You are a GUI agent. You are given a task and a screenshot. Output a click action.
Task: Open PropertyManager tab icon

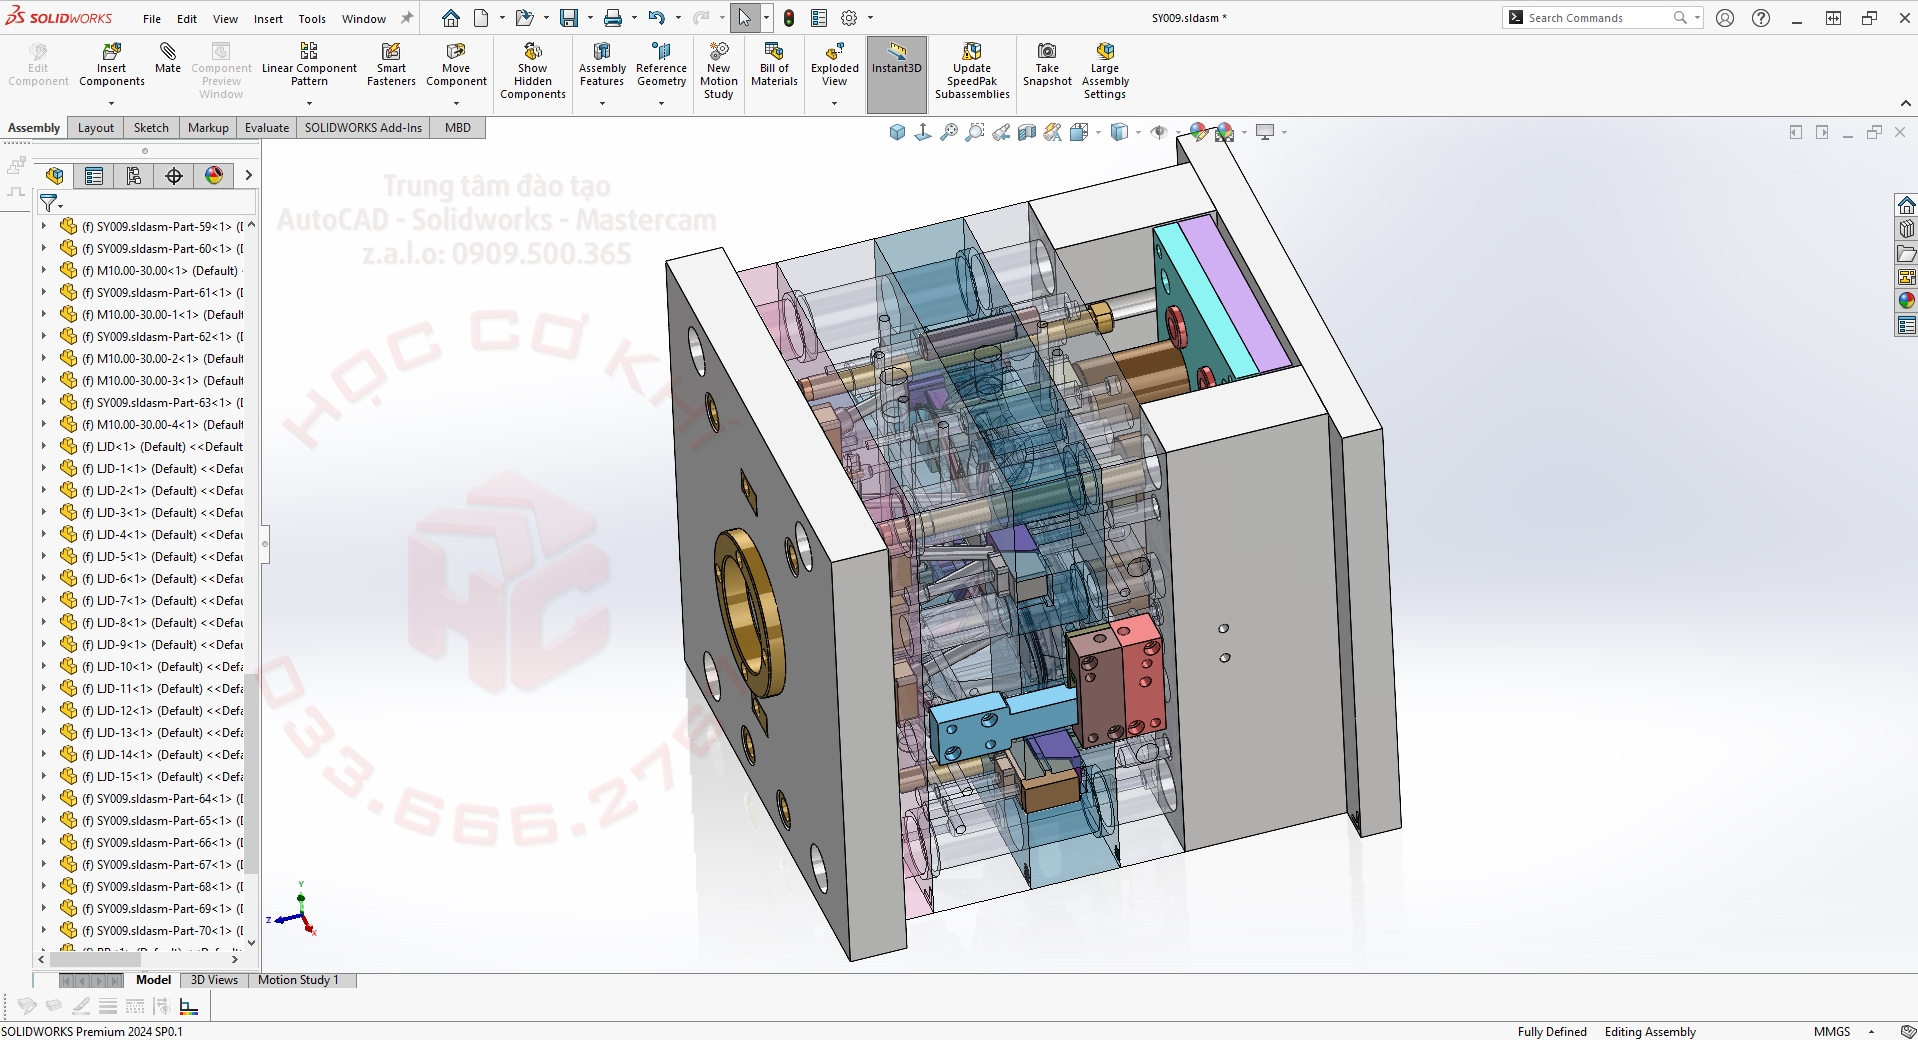tap(94, 176)
